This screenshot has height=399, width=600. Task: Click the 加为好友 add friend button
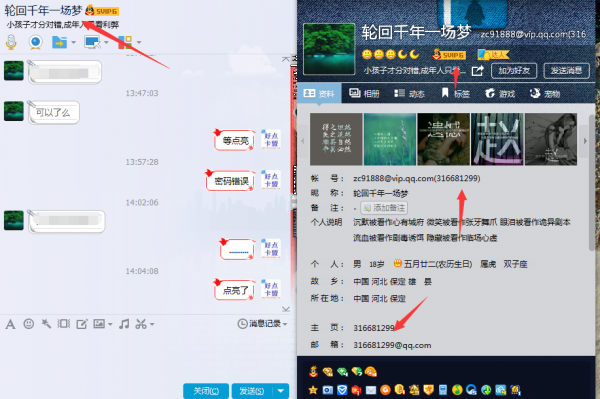click(514, 70)
